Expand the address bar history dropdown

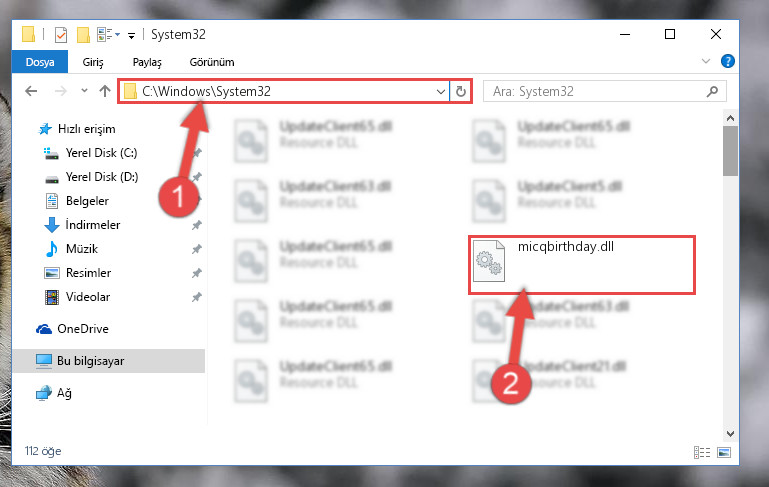click(x=440, y=91)
